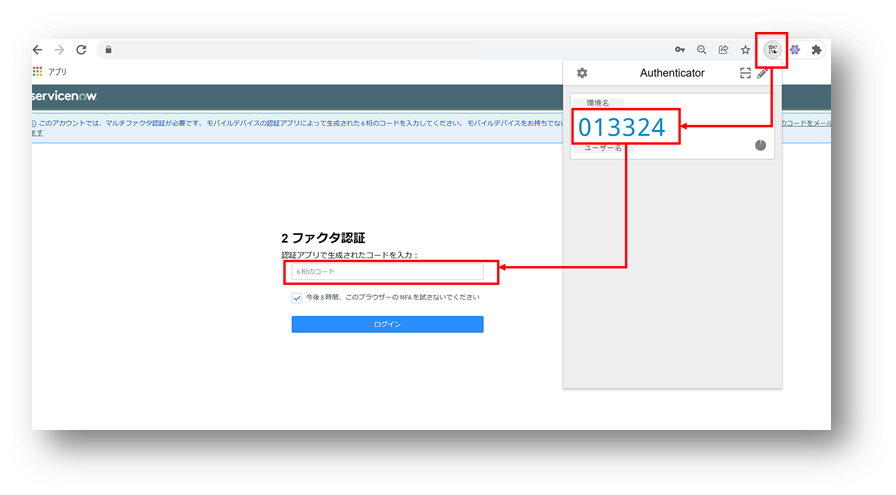Open the apps grid icon in the bookmarks bar
The height and width of the screenshot is (495, 896).
click(x=38, y=71)
